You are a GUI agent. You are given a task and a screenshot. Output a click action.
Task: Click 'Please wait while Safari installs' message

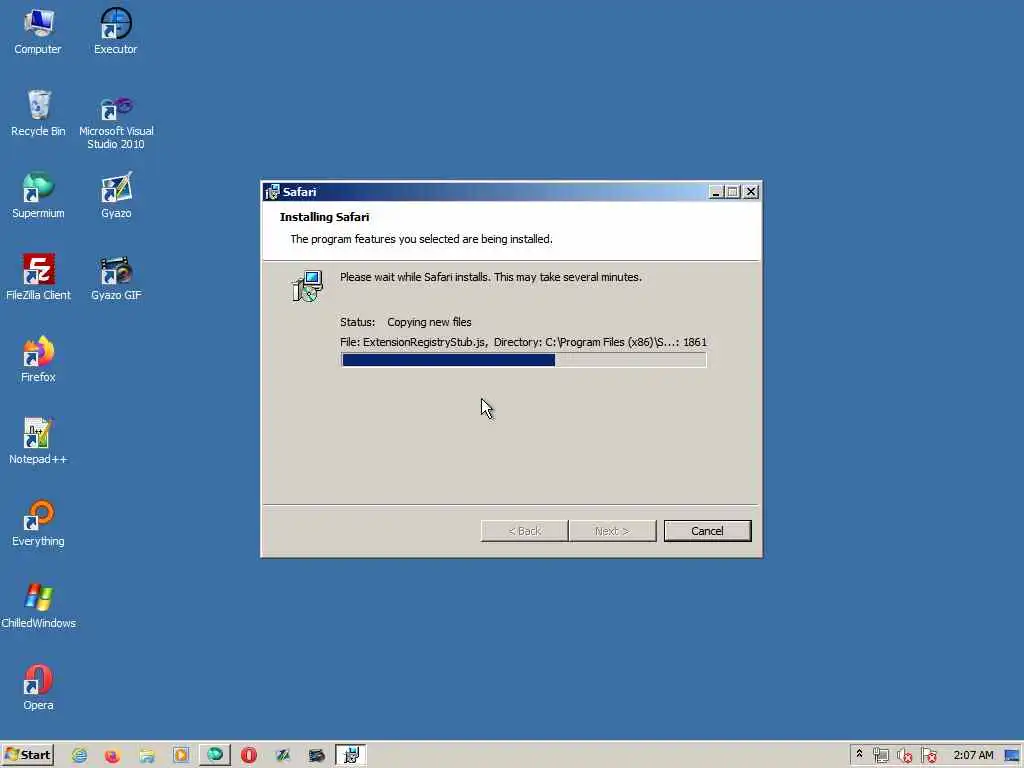[490, 277]
